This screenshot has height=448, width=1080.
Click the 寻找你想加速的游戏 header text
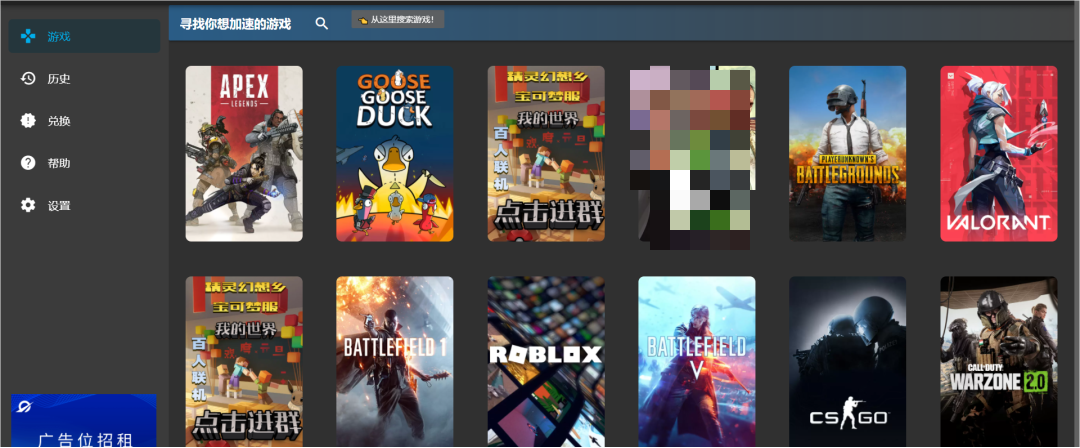[236, 24]
